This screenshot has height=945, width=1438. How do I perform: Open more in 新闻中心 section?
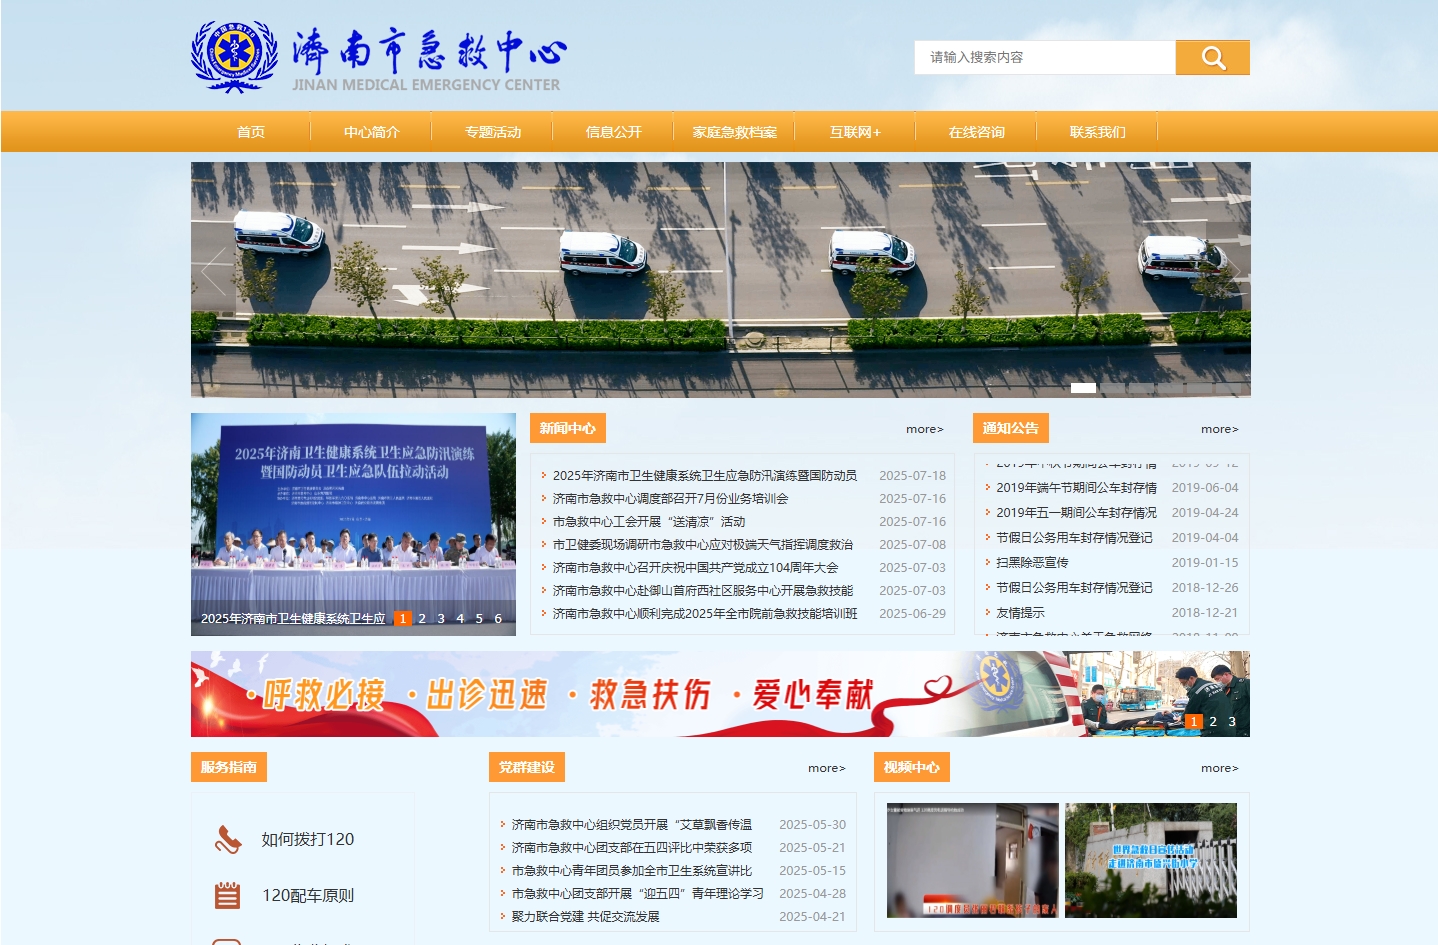click(x=924, y=429)
